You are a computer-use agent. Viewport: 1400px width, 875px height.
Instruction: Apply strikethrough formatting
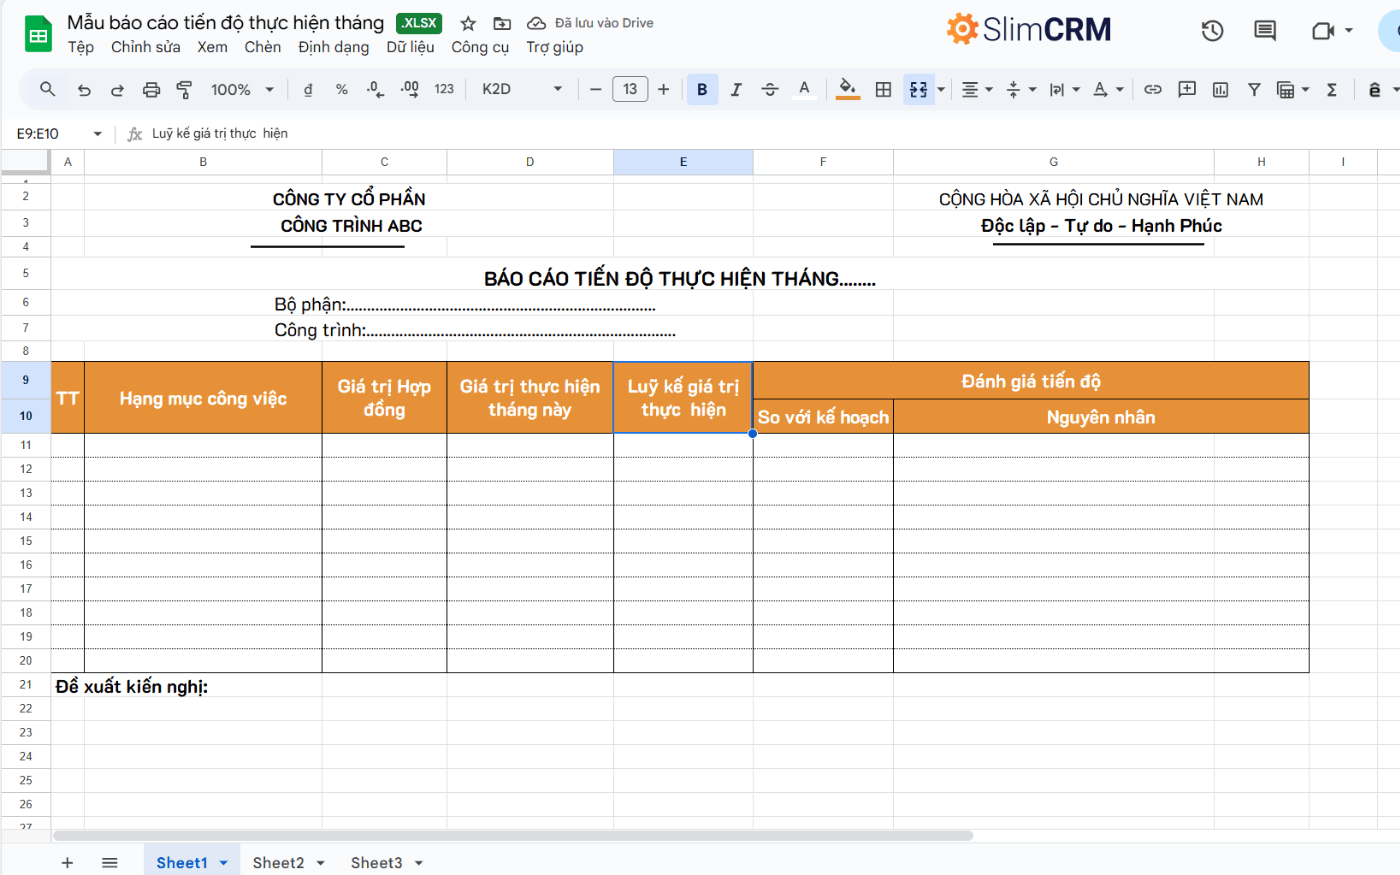point(770,89)
